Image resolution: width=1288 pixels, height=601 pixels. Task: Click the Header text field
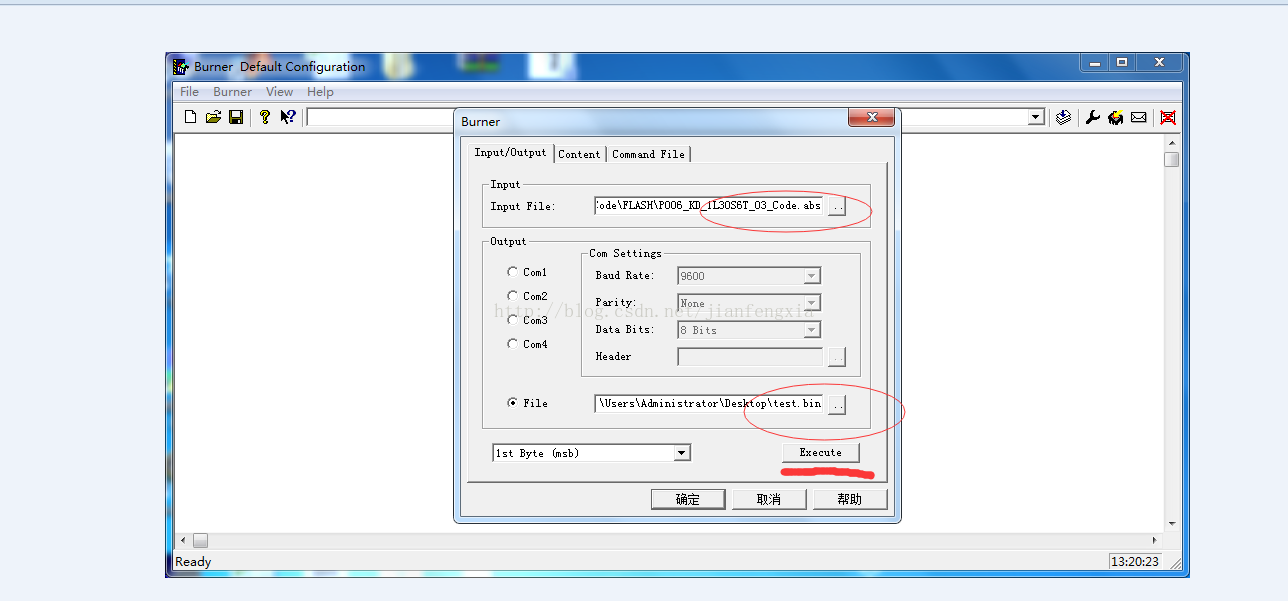point(750,357)
